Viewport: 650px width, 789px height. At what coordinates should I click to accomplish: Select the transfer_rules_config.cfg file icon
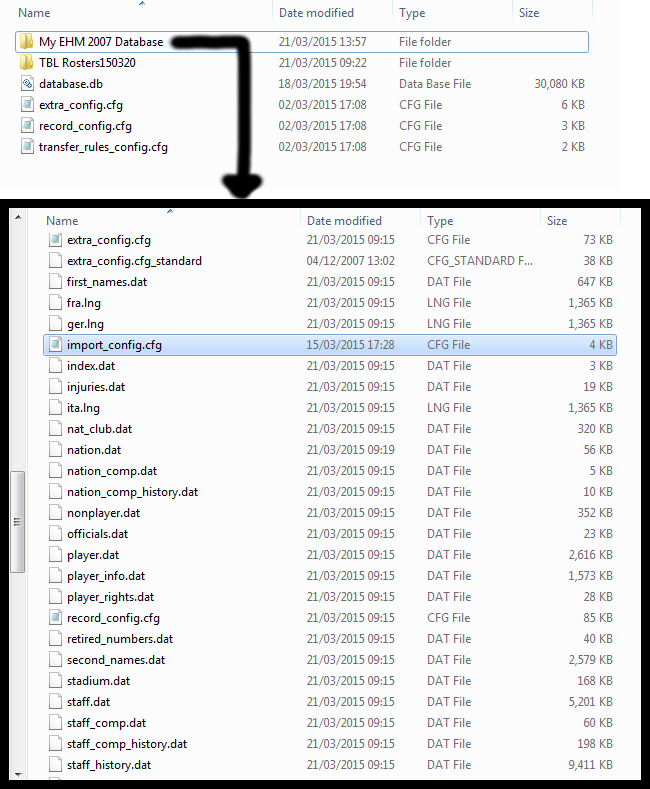[x=27, y=147]
